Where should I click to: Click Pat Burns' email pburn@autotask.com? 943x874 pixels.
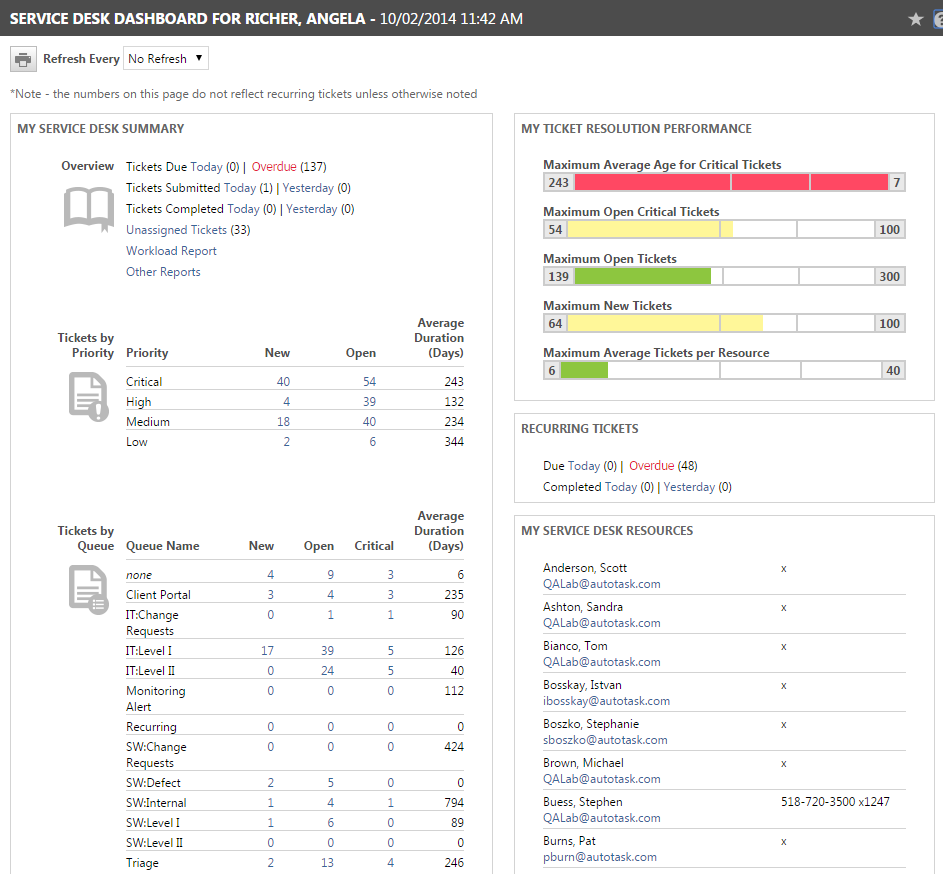coord(600,857)
